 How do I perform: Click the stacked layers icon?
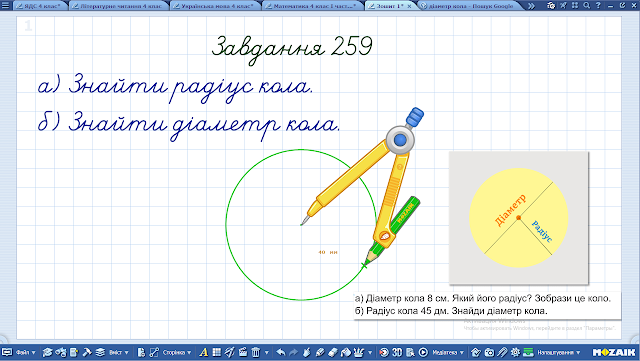[x=100, y=352]
